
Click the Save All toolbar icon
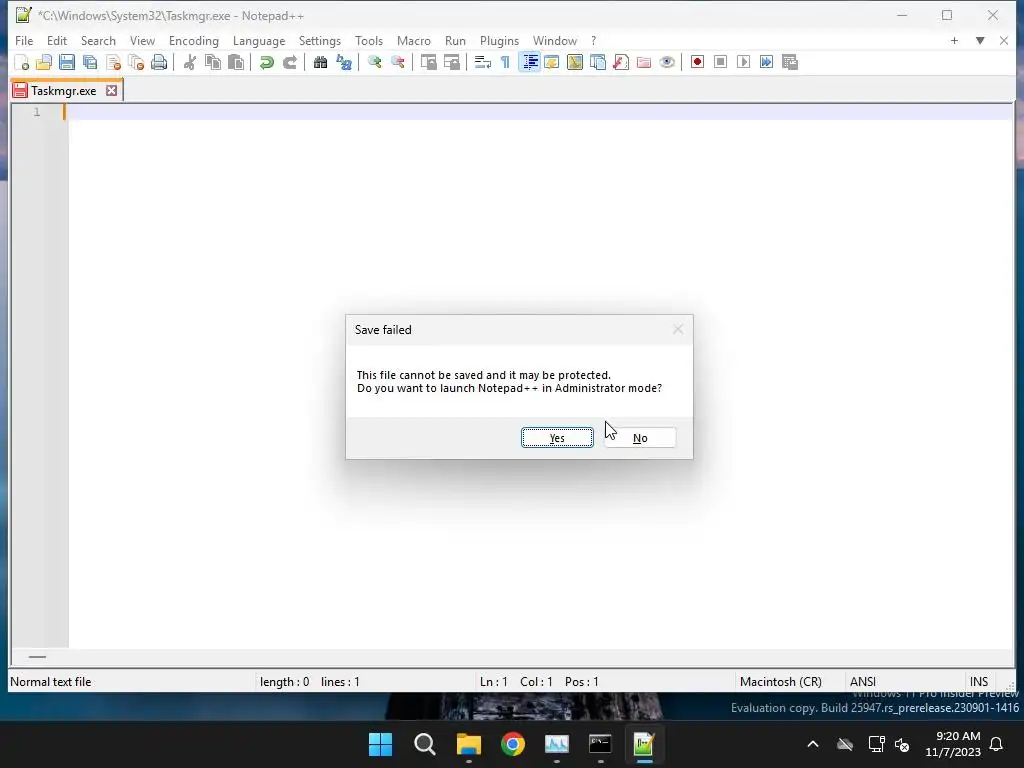[90, 62]
